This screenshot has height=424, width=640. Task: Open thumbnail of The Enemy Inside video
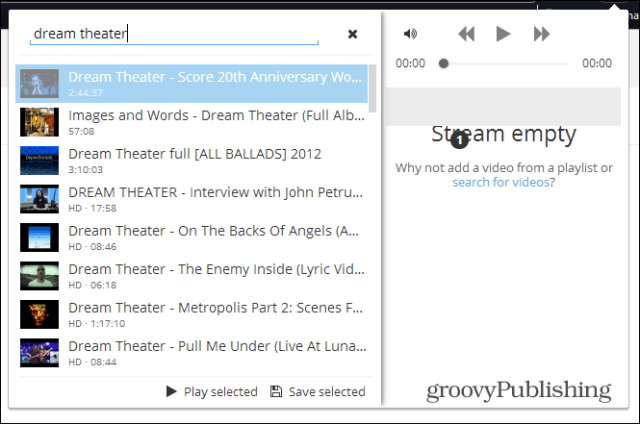coord(39,276)
